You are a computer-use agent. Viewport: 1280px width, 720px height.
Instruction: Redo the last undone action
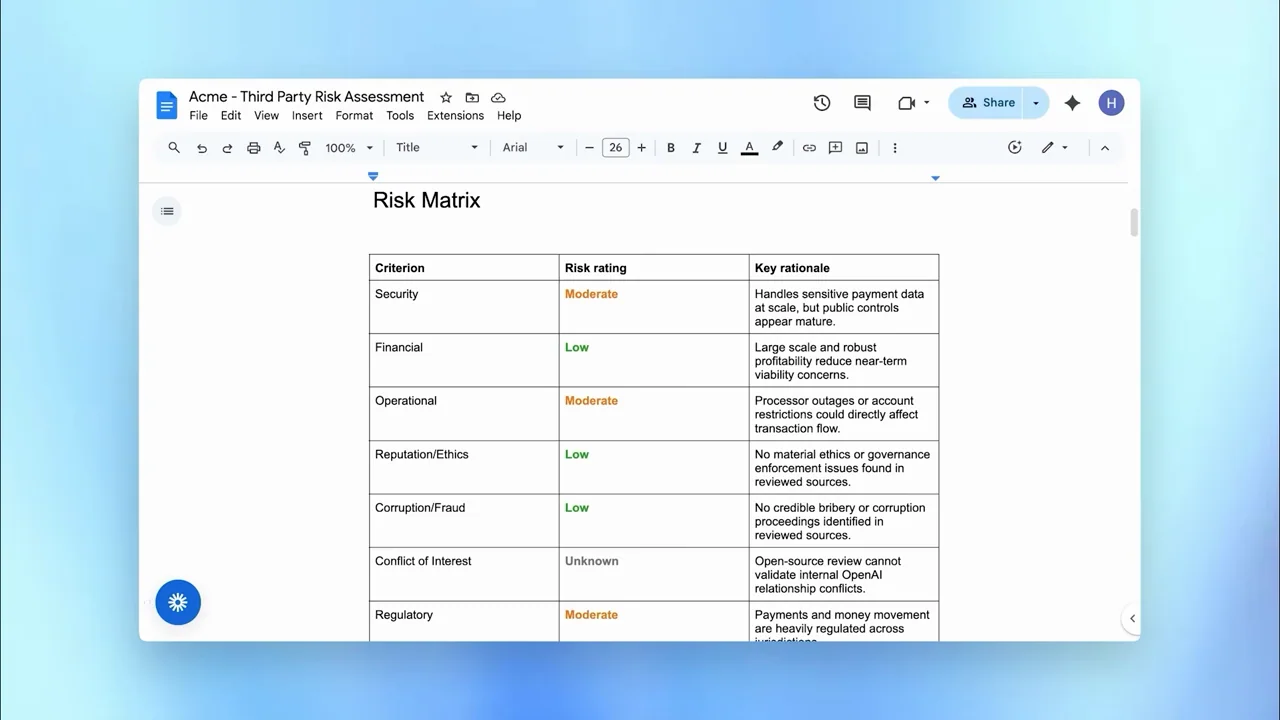[227, 148]
